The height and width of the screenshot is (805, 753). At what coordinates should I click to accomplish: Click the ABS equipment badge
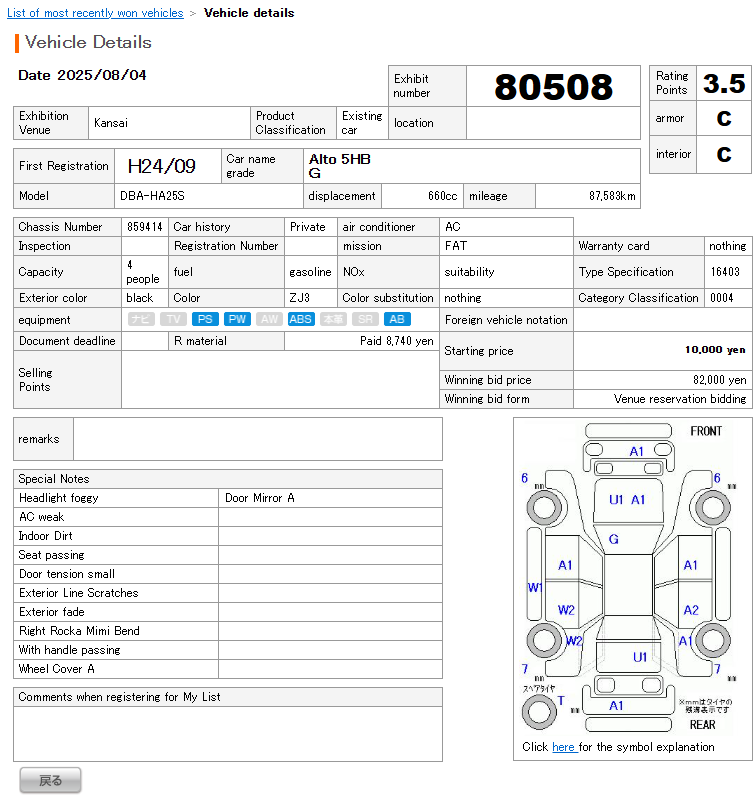tap(300, 319)
